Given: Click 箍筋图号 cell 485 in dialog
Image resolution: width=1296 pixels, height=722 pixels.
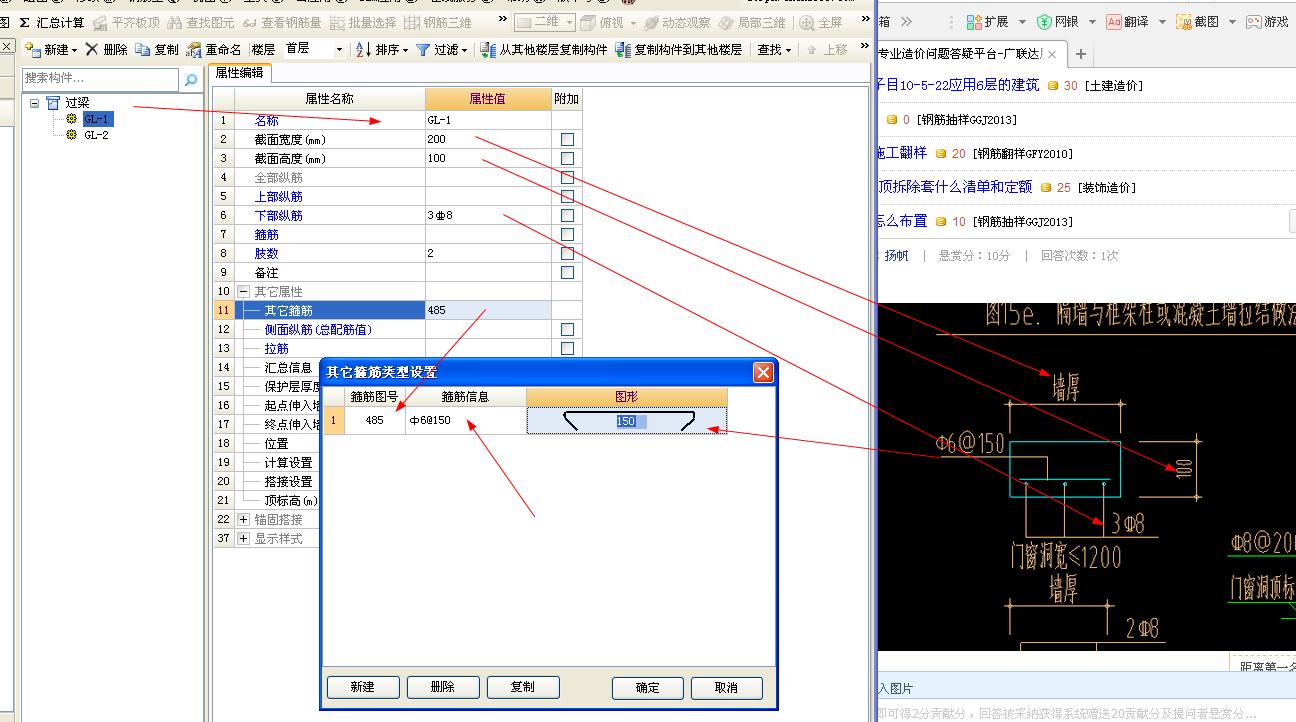Looking at the screenshot, I should [375, 421].
